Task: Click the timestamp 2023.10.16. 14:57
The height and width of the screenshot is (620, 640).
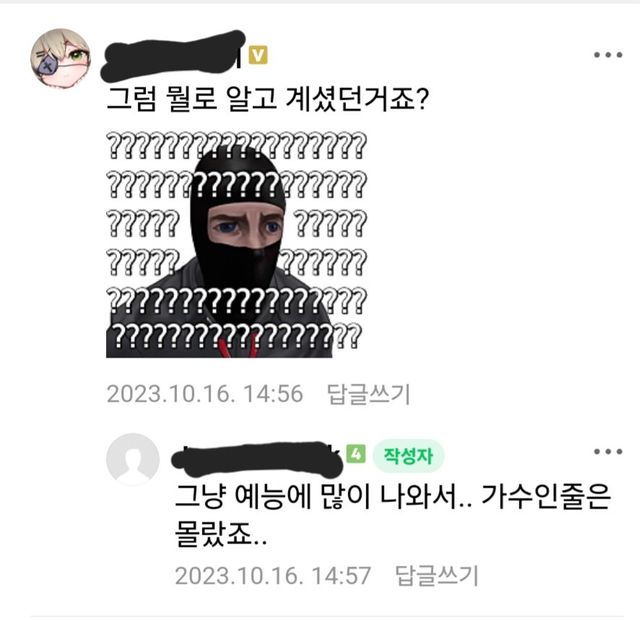Action: pyautogui.click(x=273, y=576)
